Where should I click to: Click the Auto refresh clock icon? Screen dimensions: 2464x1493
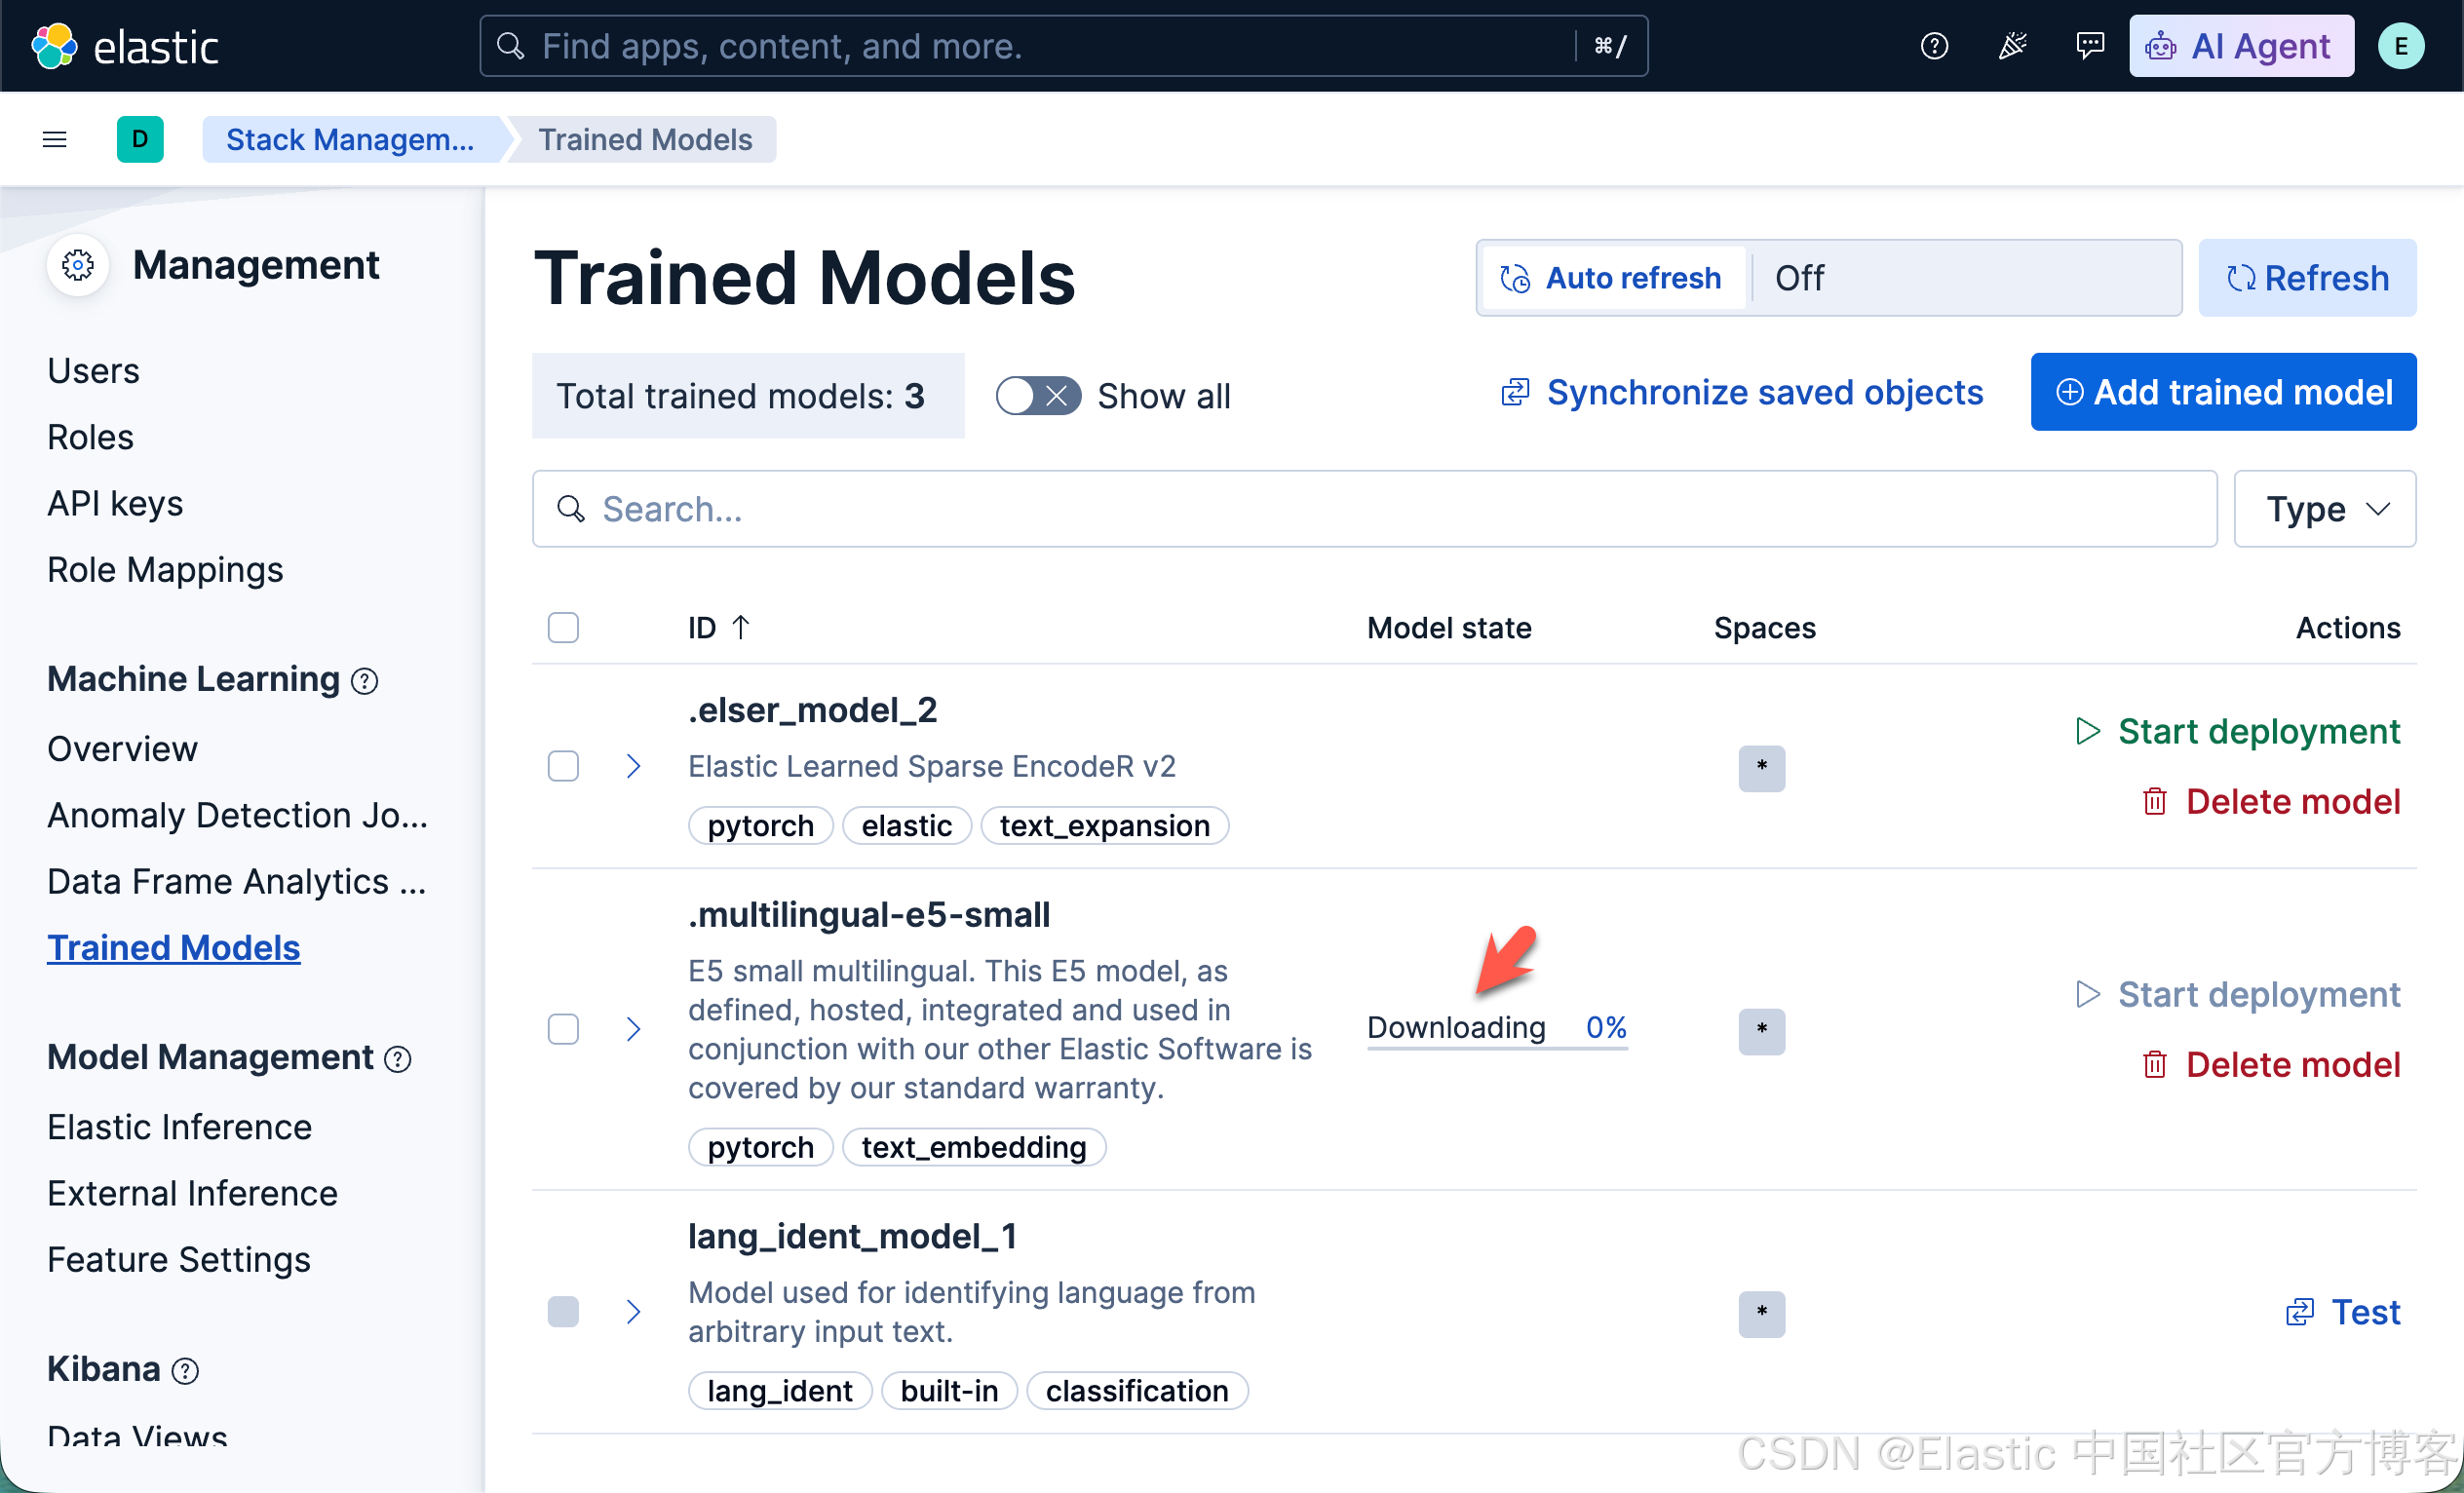1515,278
